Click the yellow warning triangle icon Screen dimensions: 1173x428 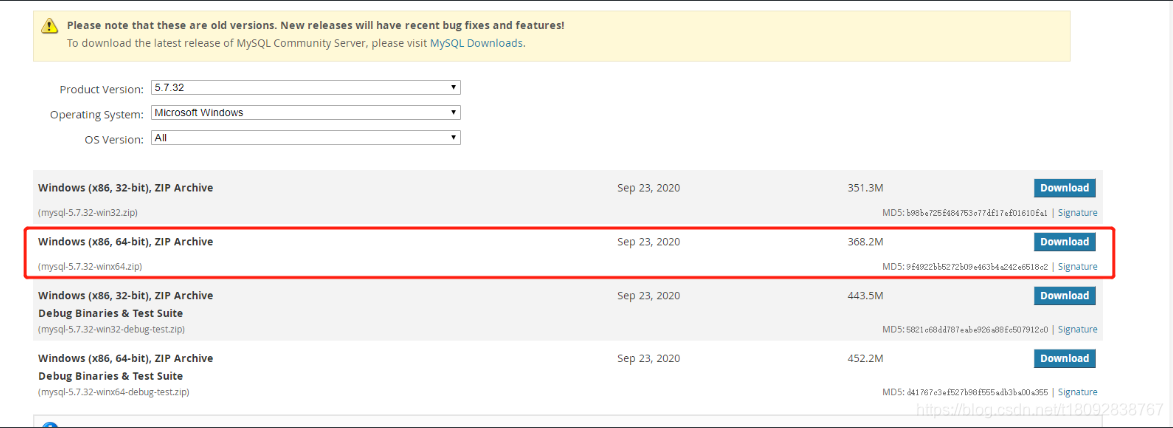(49, 26)
